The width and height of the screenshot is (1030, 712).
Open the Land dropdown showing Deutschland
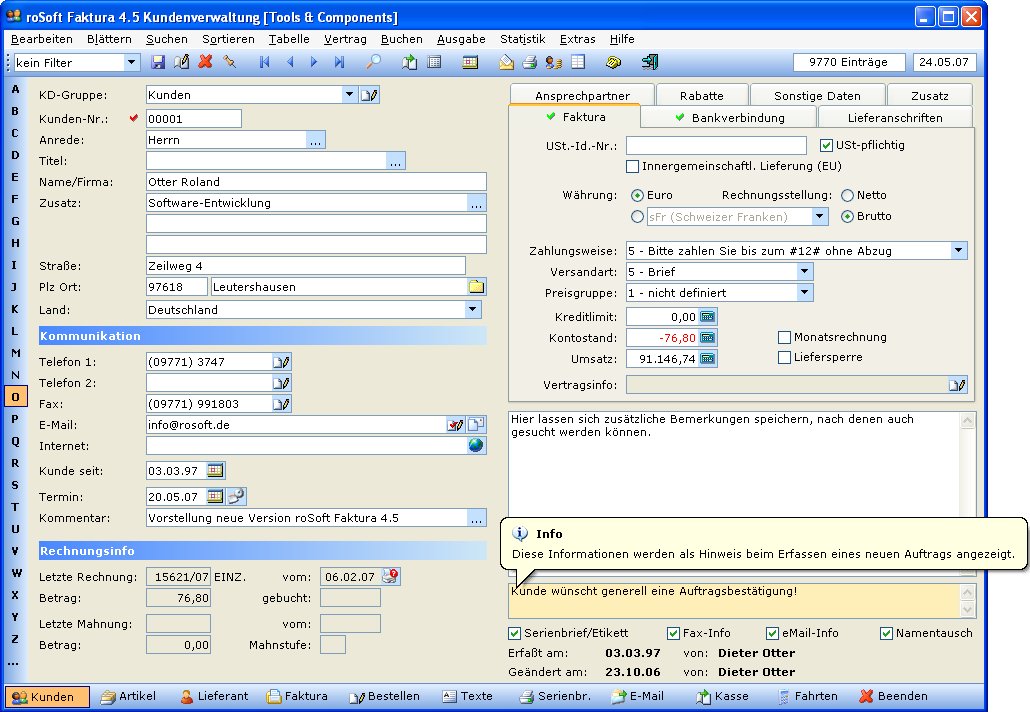tap(473, 310)
